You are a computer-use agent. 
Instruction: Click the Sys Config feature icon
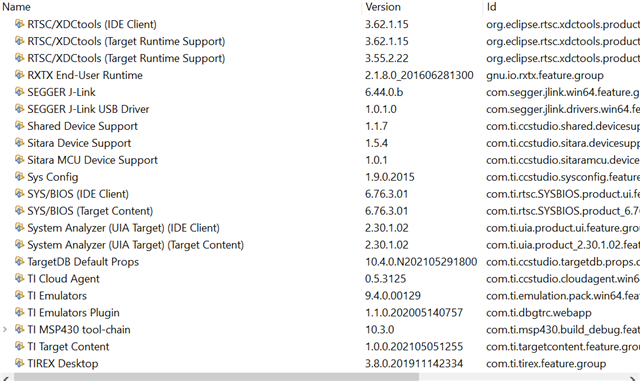pyautogui.click(x=19, y=177)
